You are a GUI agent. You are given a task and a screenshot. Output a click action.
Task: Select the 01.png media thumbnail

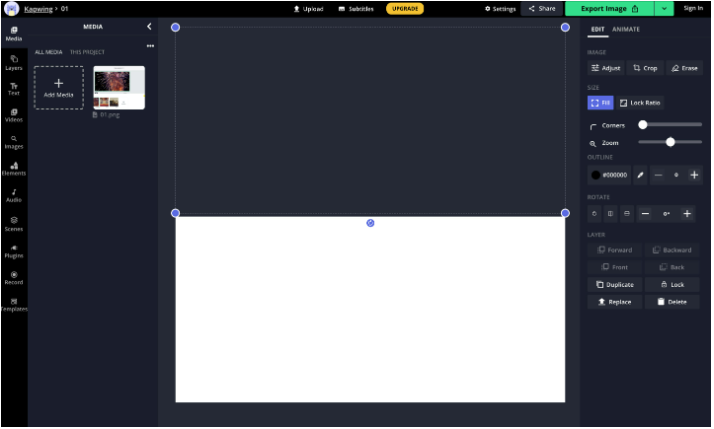(119, 87)
